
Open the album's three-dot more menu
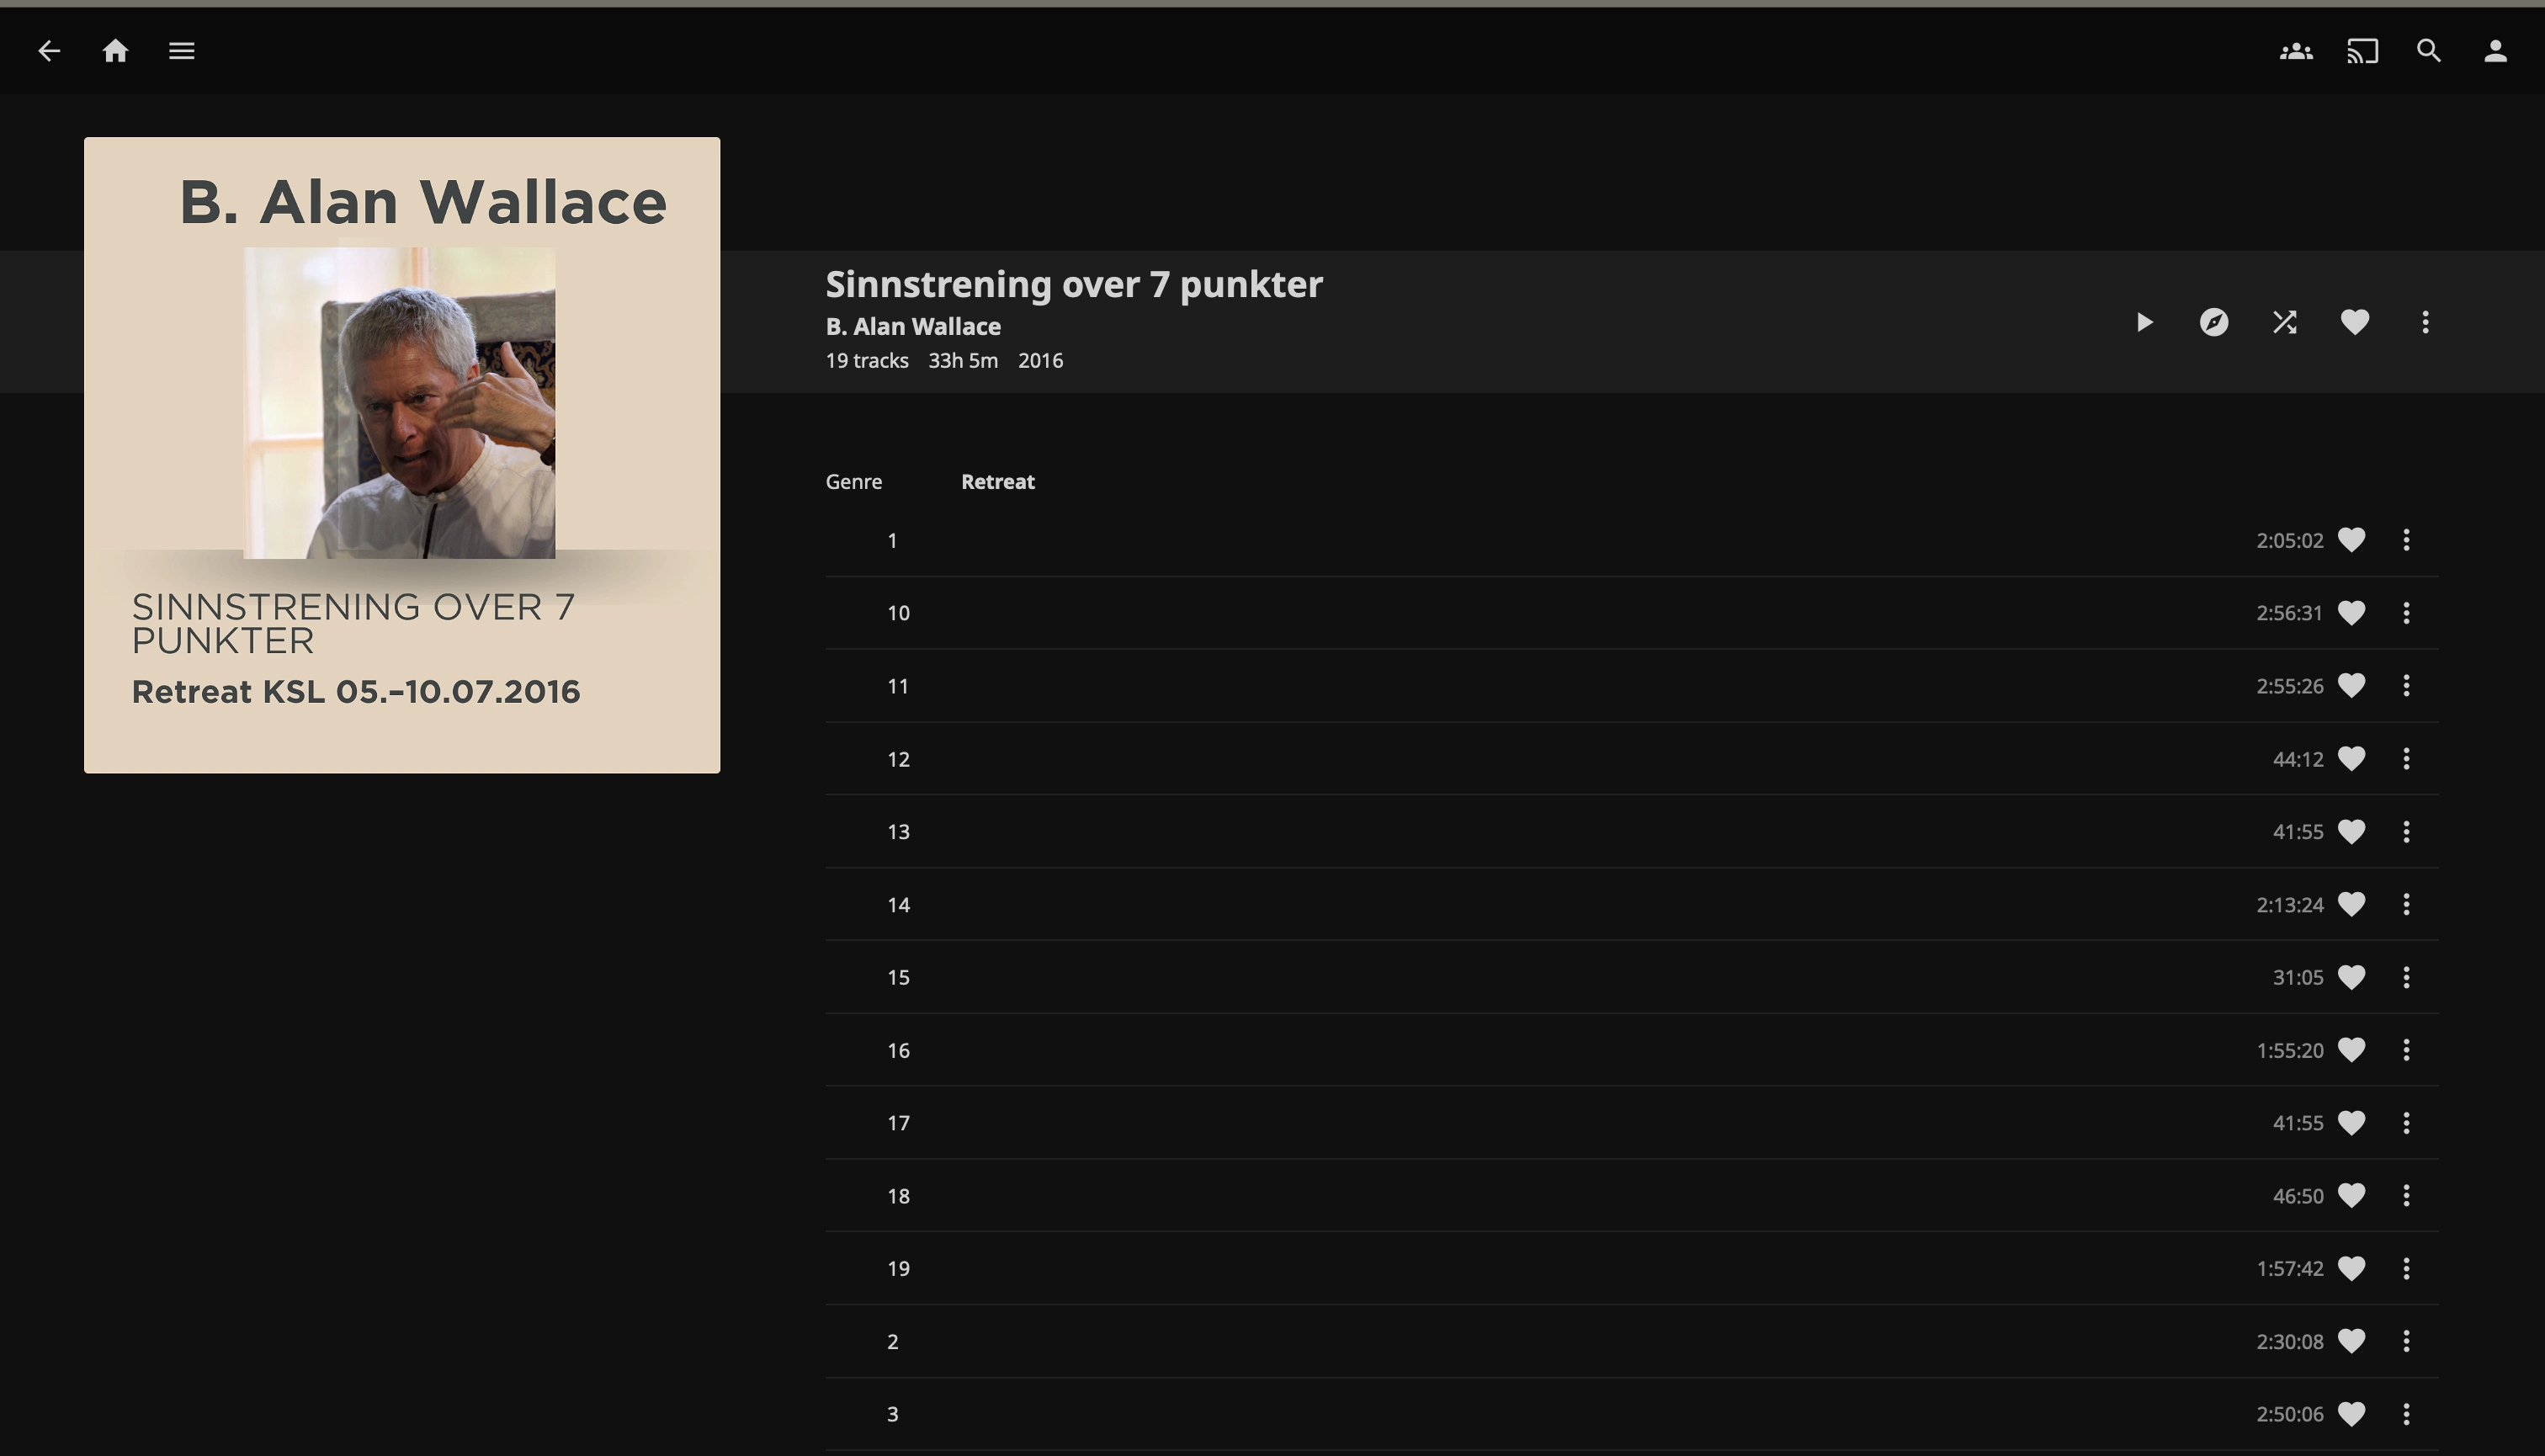2424,322
